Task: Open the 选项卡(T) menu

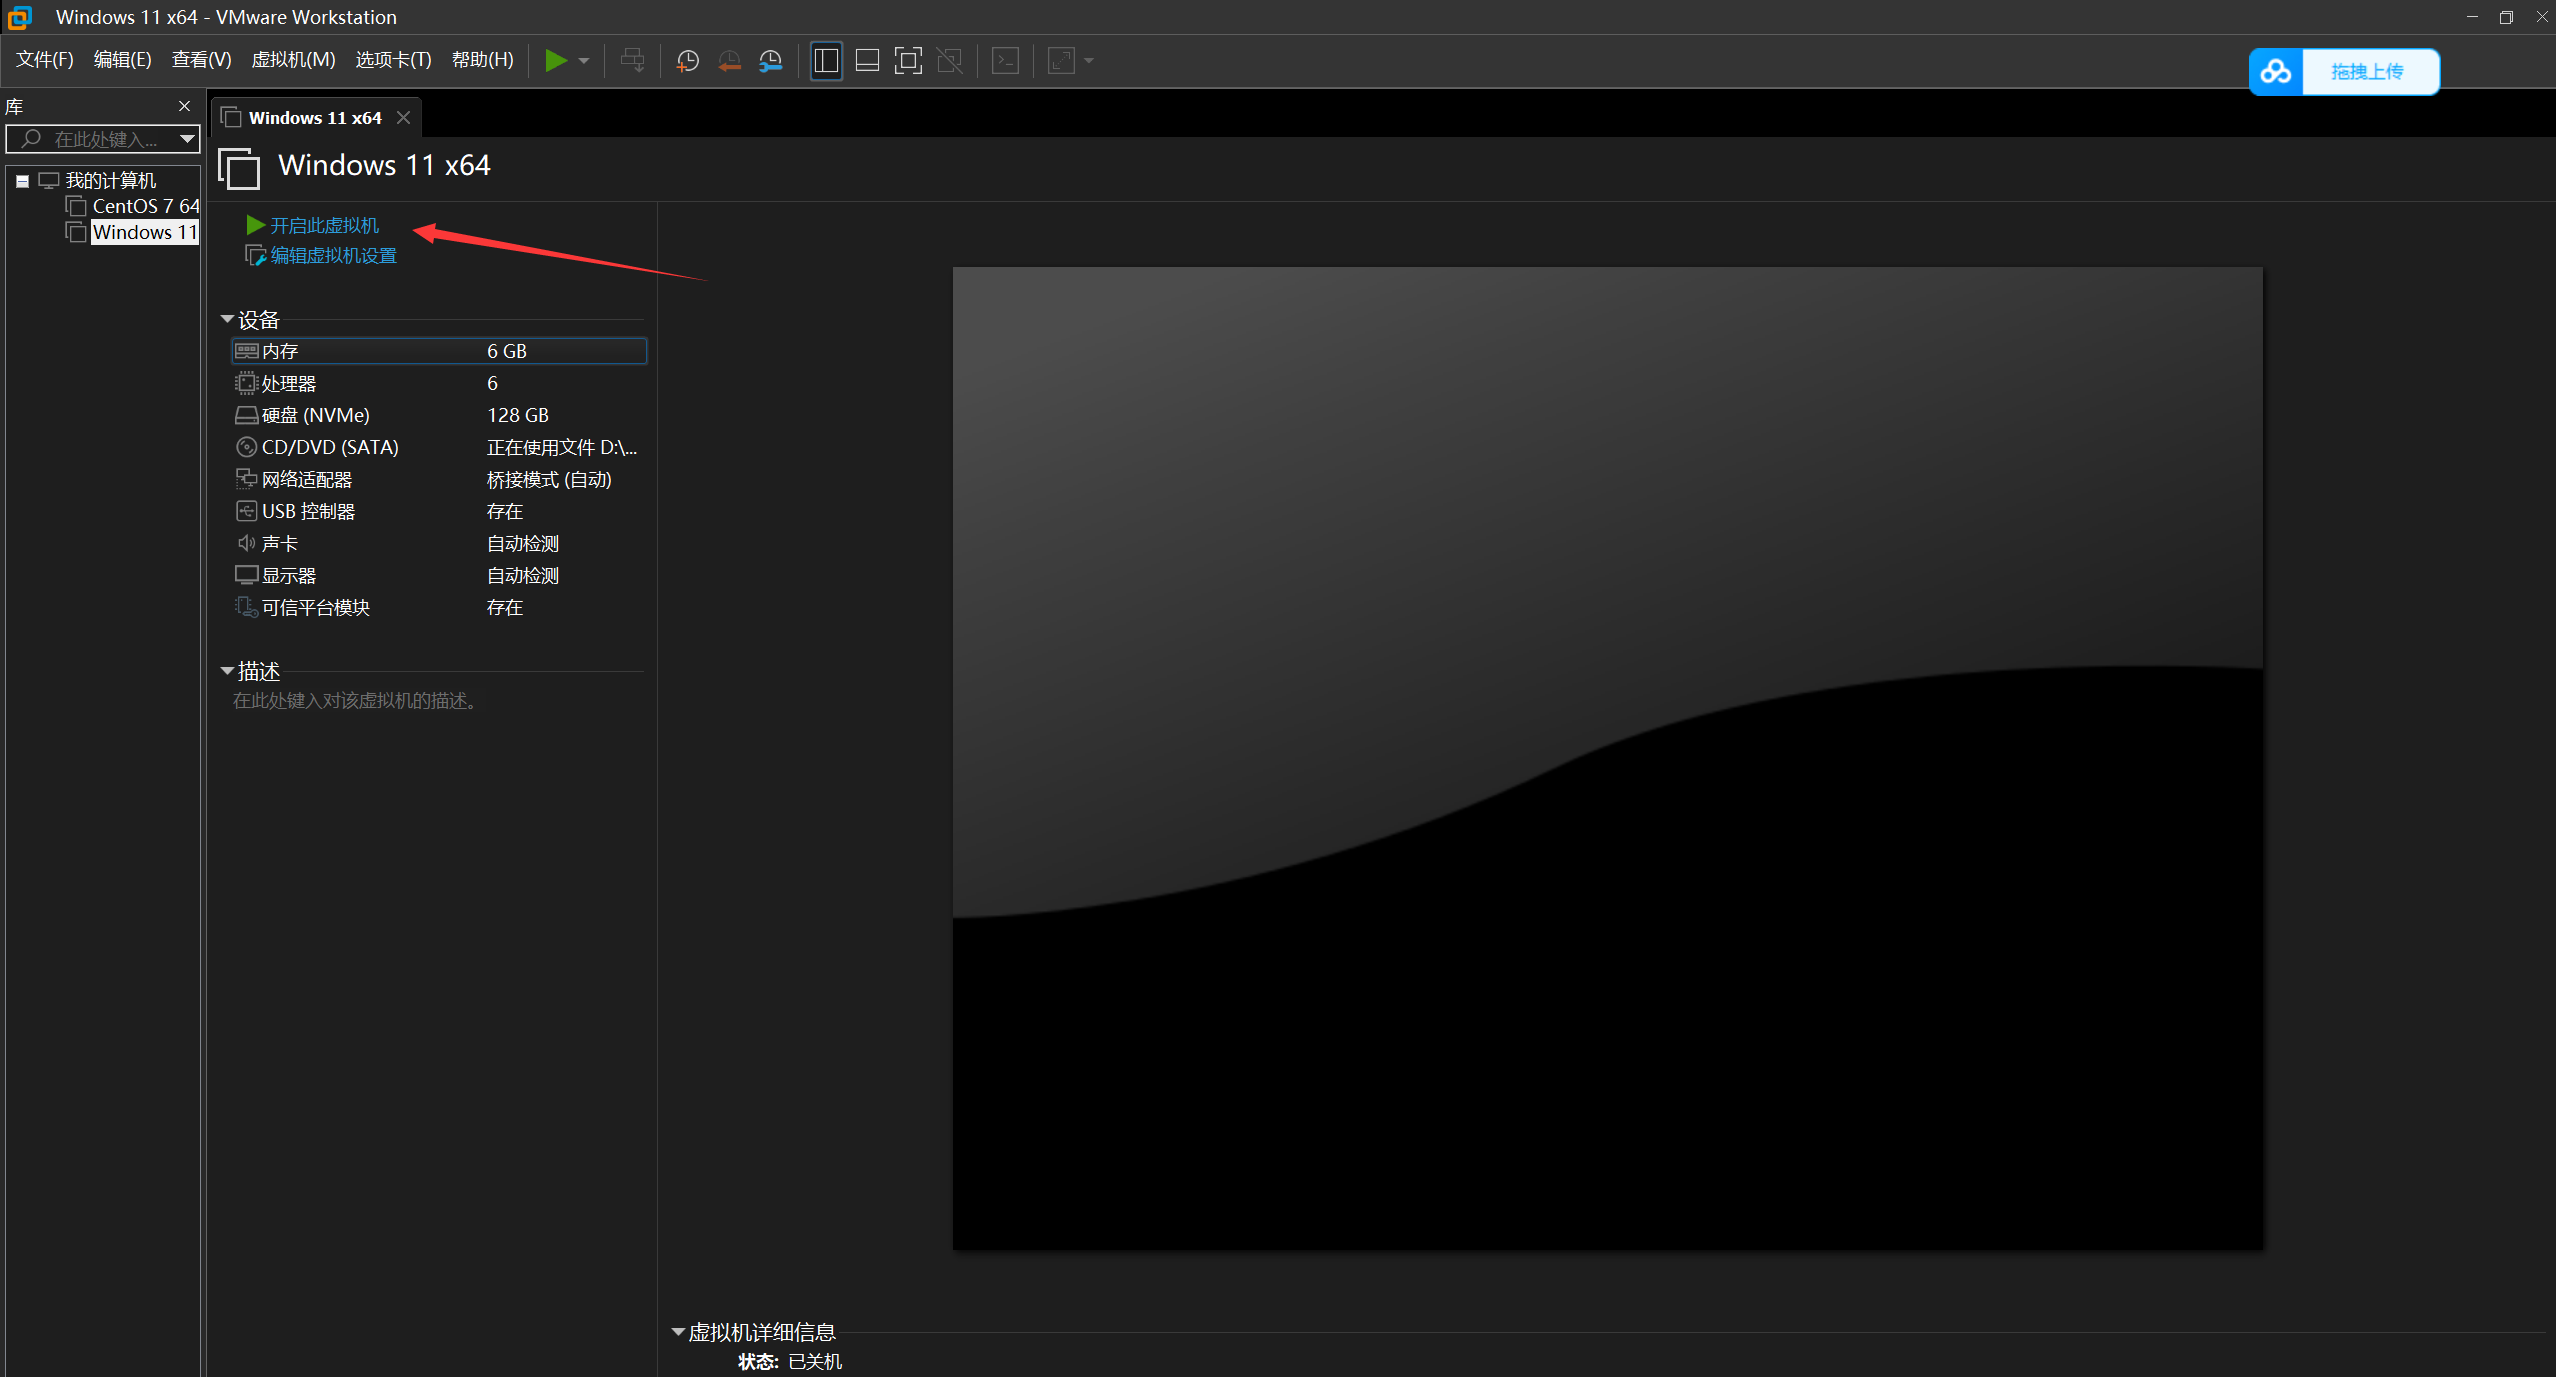Action: coord(393,60)
